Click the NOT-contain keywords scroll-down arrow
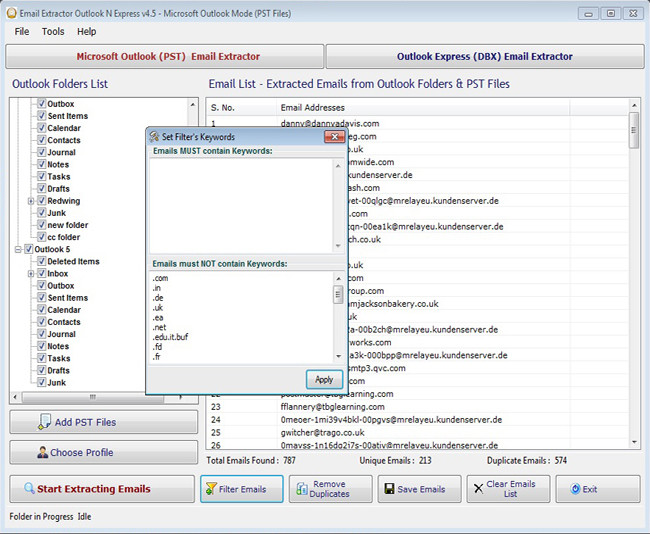The height and width of the screenshot is (534, 650). 338,356
